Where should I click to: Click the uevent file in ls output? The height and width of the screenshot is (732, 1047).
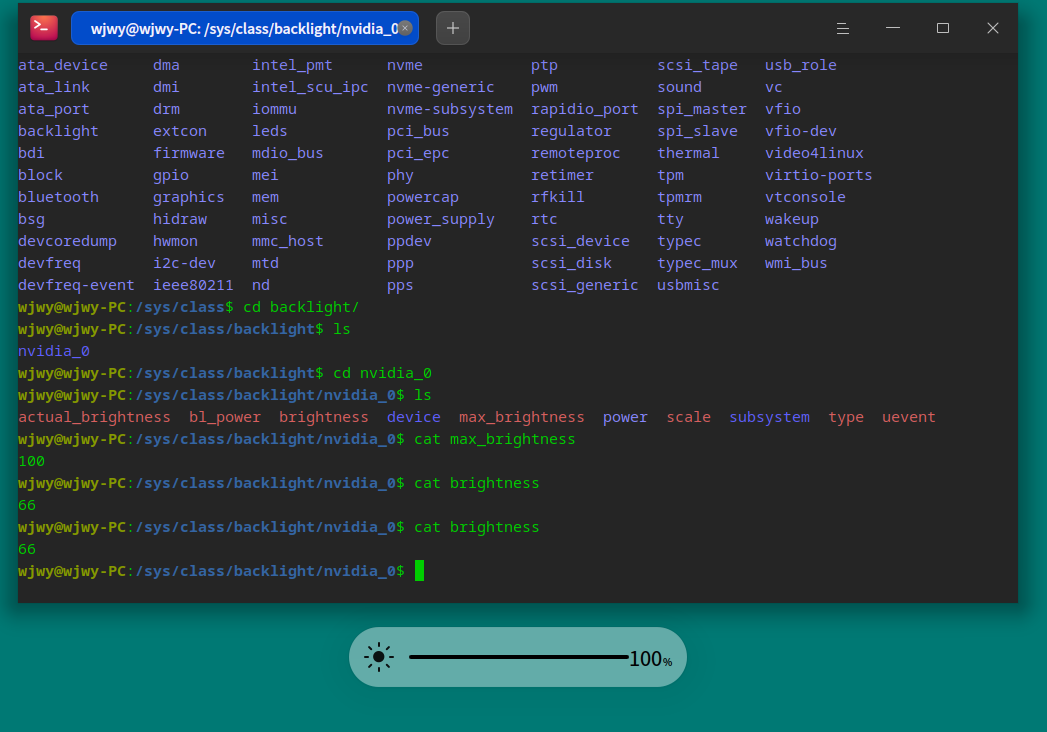tap(909, 417)
